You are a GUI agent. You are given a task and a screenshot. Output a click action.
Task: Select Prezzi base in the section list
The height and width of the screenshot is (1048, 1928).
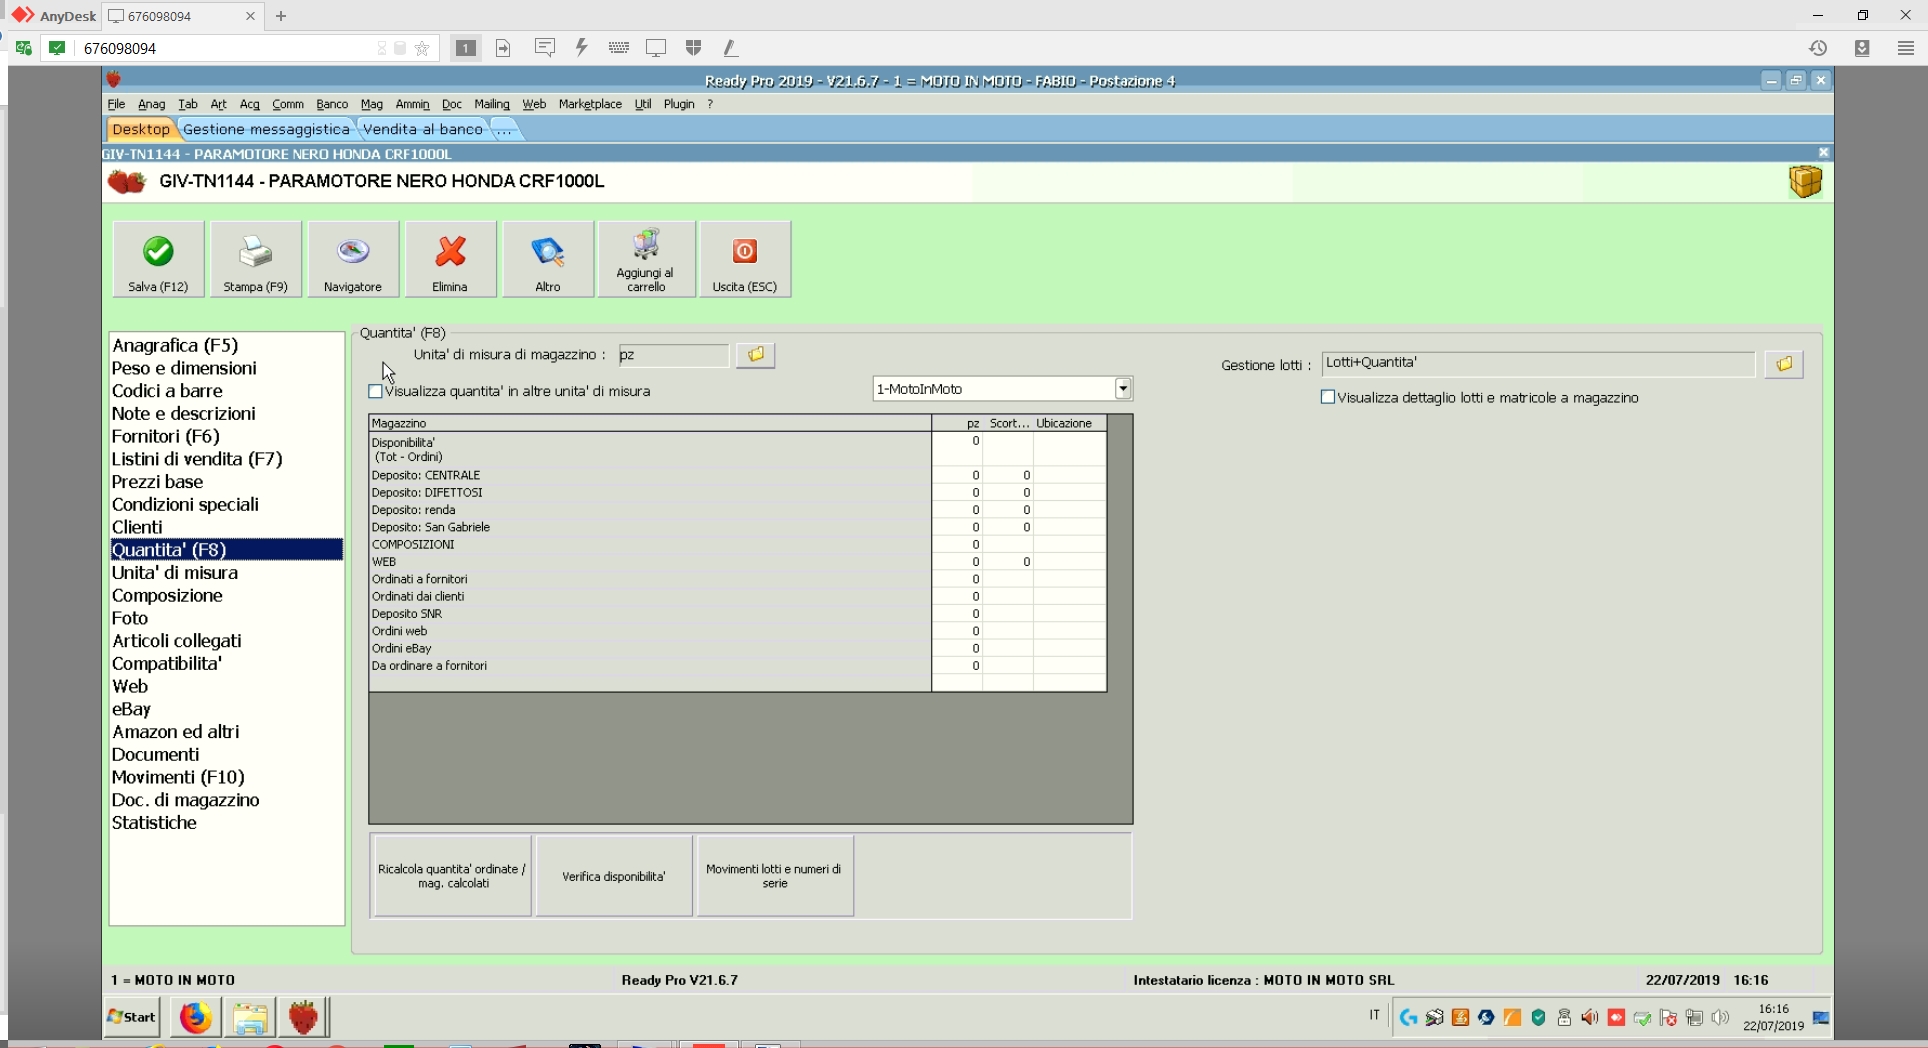226,482
